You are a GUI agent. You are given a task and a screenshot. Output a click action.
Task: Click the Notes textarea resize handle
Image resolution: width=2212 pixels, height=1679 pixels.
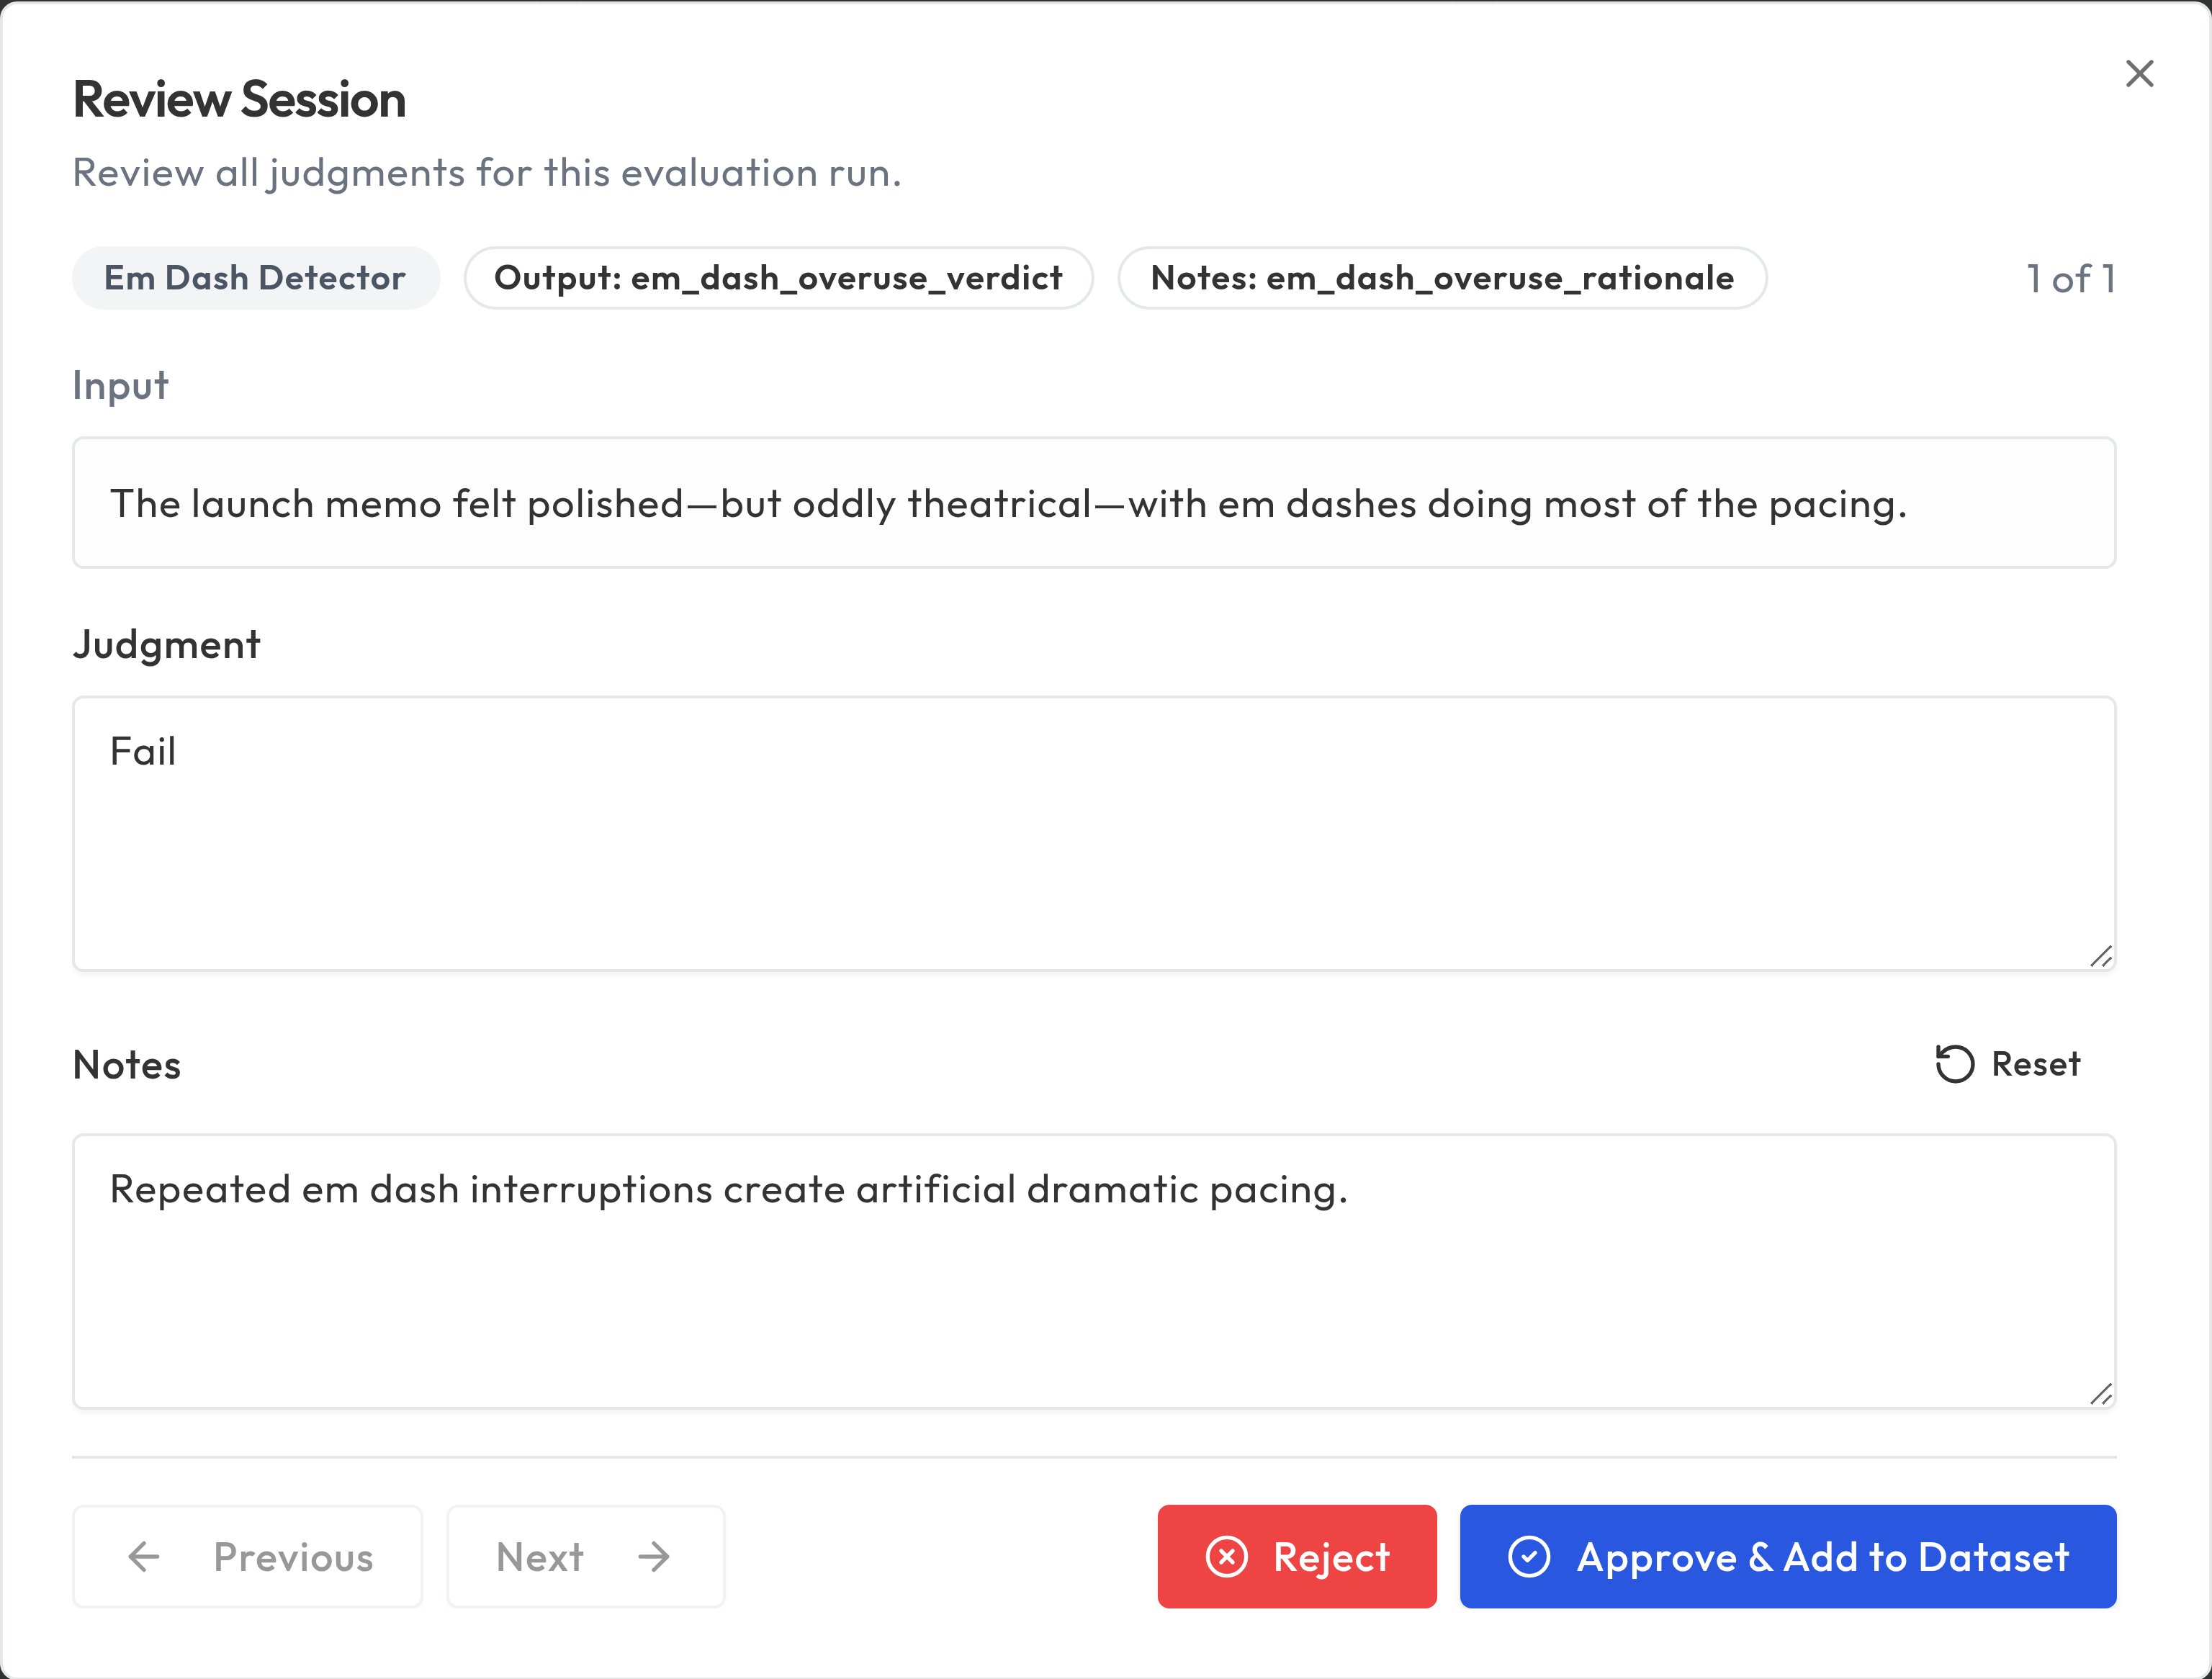(2100, 1394)
